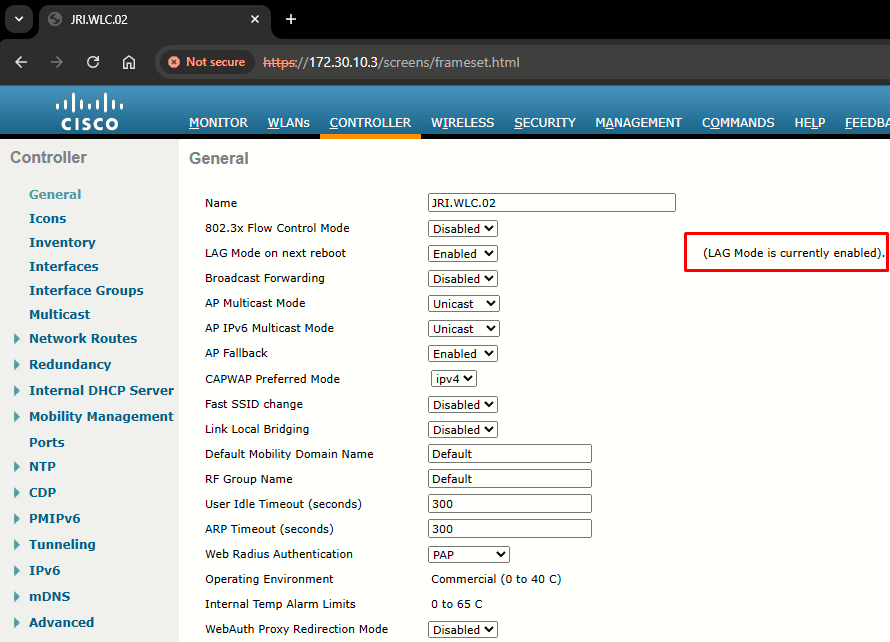Expand the mDNS arrow
The height and width of the screenshot is (642, 890).
[x=16, y=597]
